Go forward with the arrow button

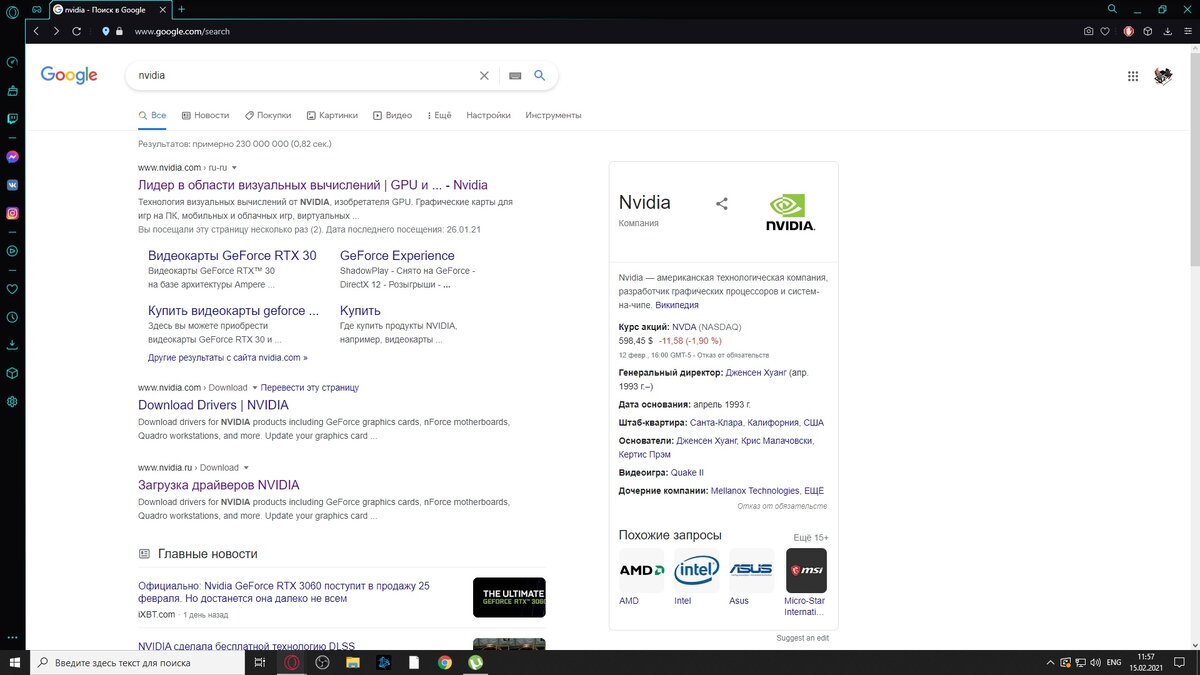(55, 31)
